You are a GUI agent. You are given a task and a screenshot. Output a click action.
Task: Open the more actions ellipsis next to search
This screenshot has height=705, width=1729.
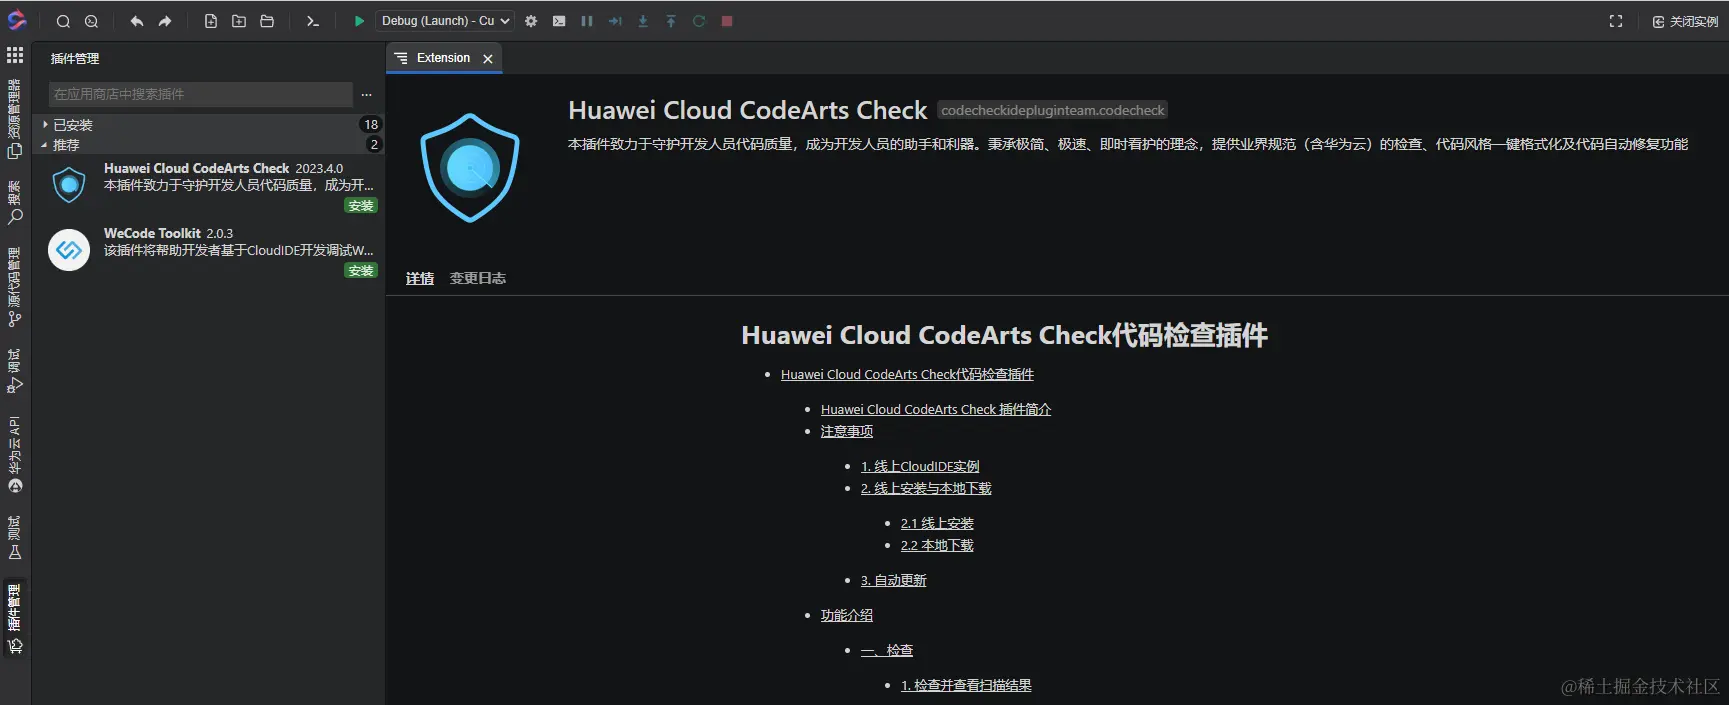[367, 94]
